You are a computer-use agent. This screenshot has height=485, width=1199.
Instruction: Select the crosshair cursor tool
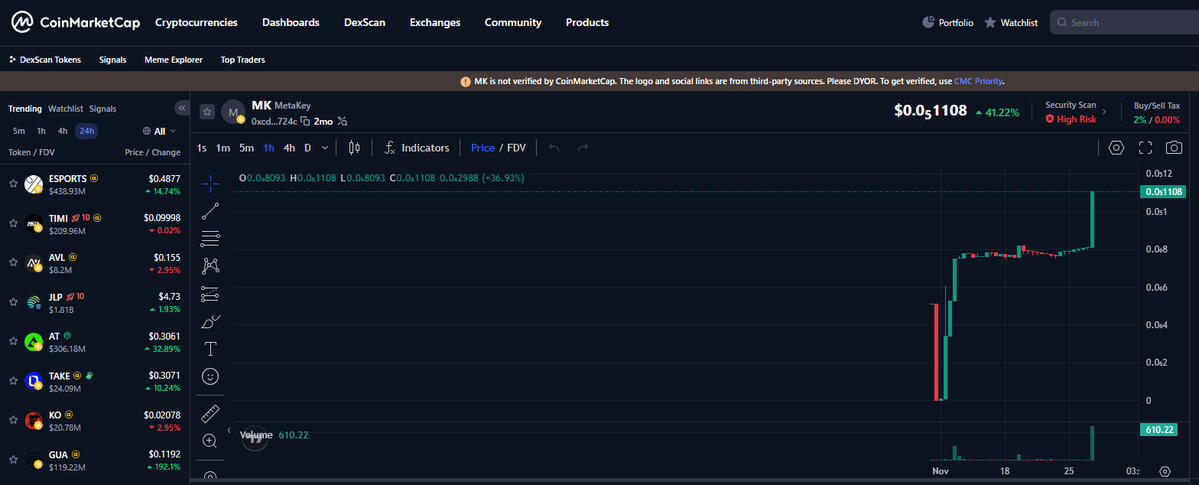[x=210, y=182]
